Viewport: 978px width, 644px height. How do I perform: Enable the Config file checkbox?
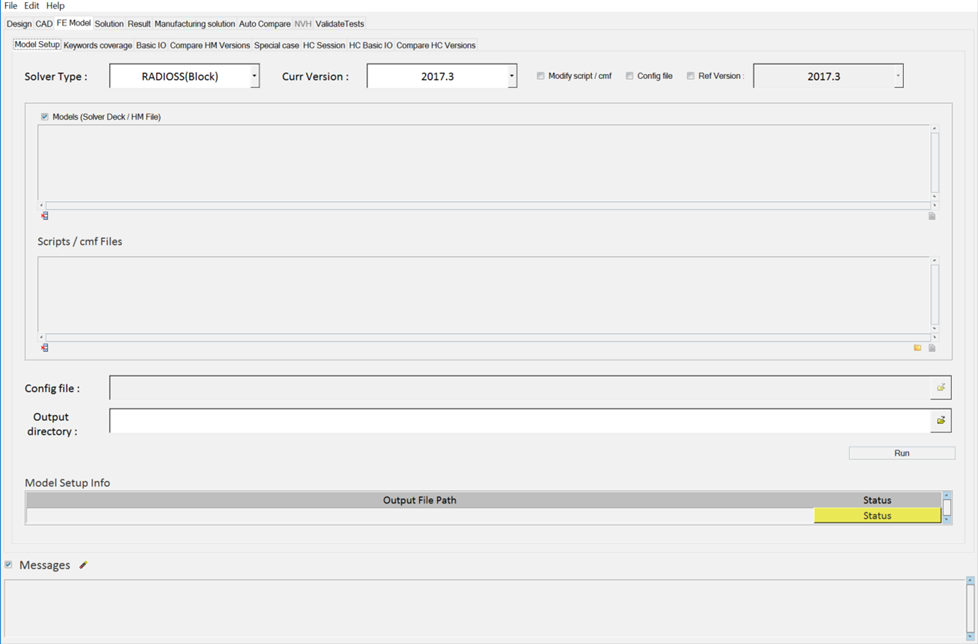629,76
